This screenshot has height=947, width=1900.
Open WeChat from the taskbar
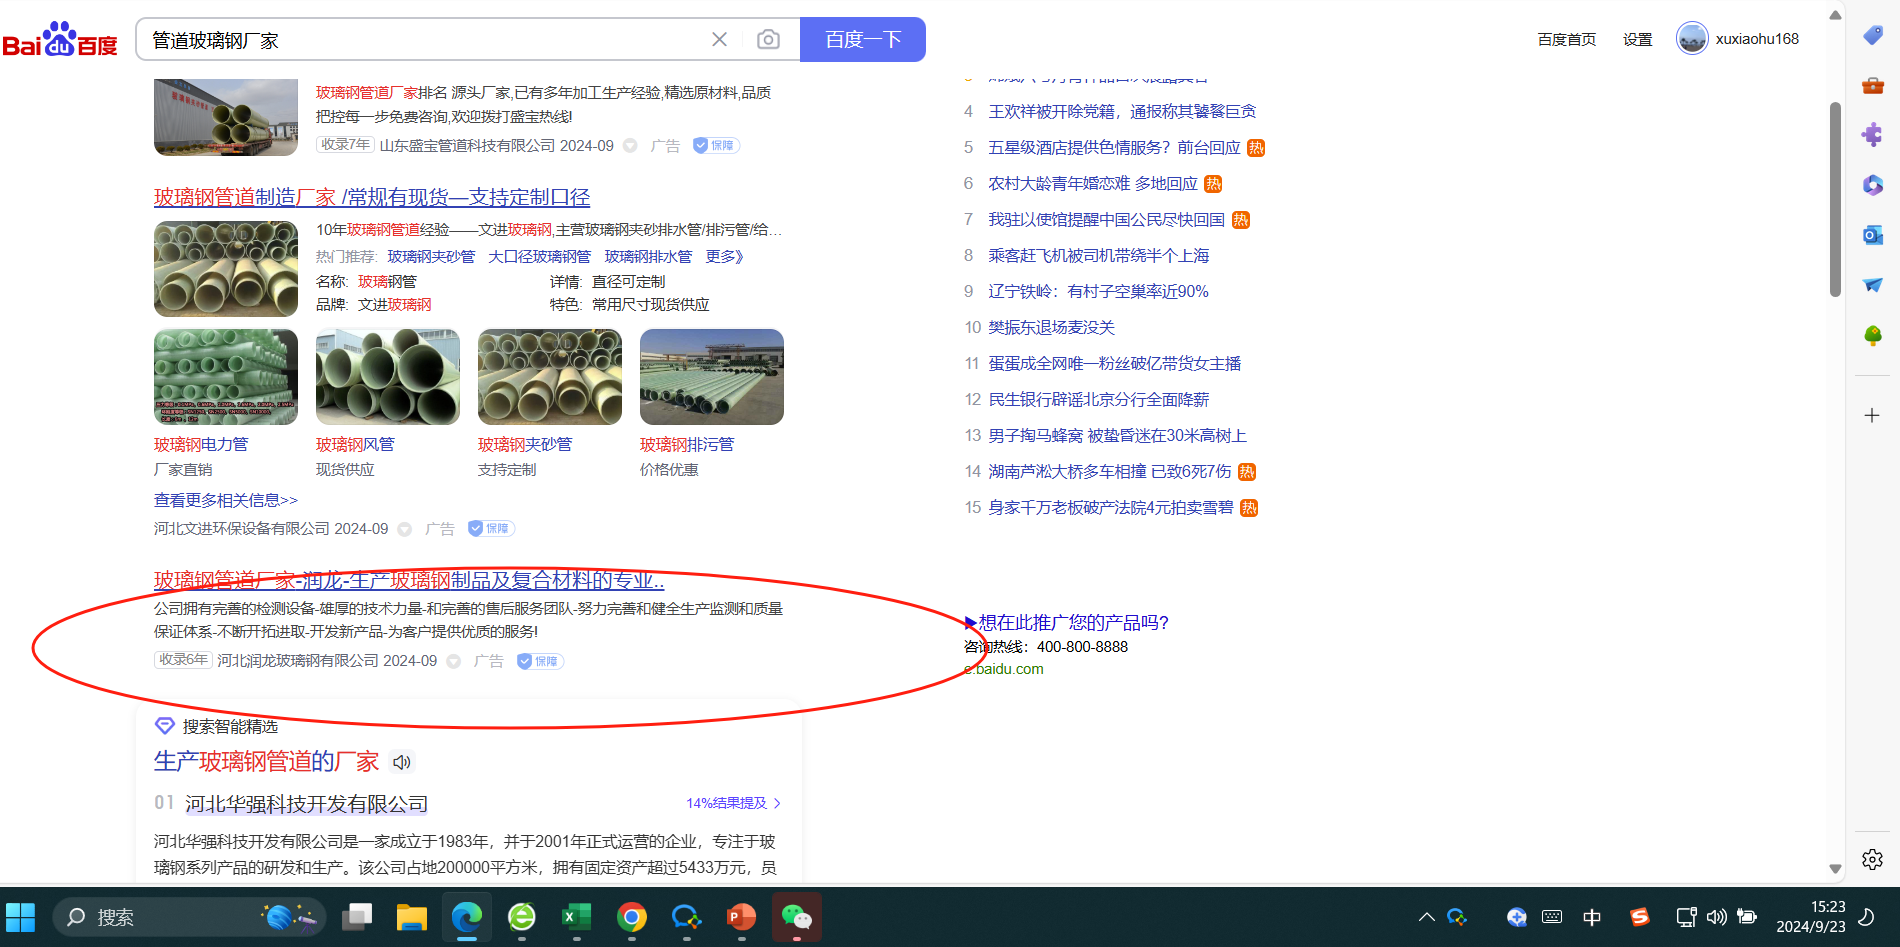pos(796,916)
